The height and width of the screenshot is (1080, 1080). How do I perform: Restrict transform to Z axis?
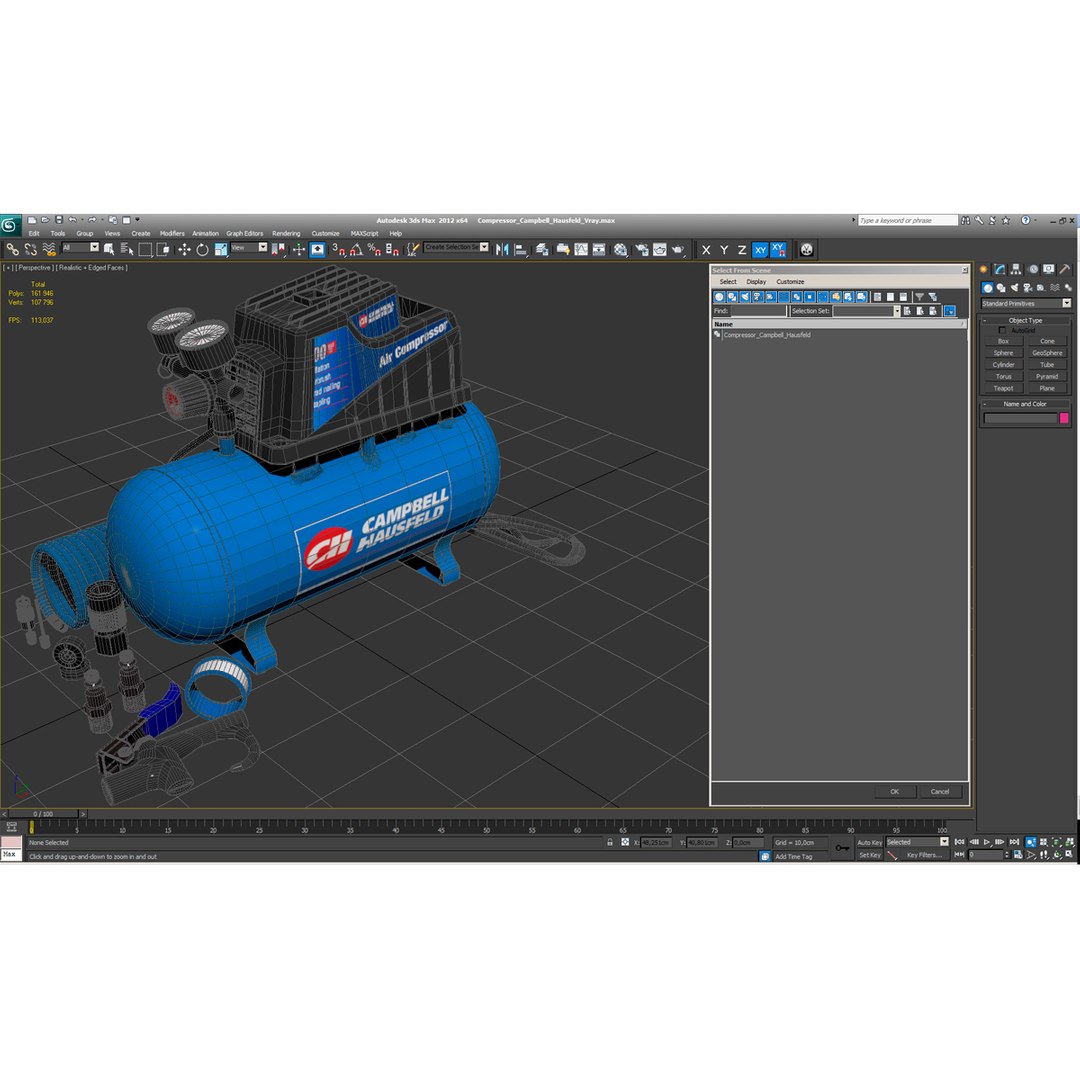(742, 250)
